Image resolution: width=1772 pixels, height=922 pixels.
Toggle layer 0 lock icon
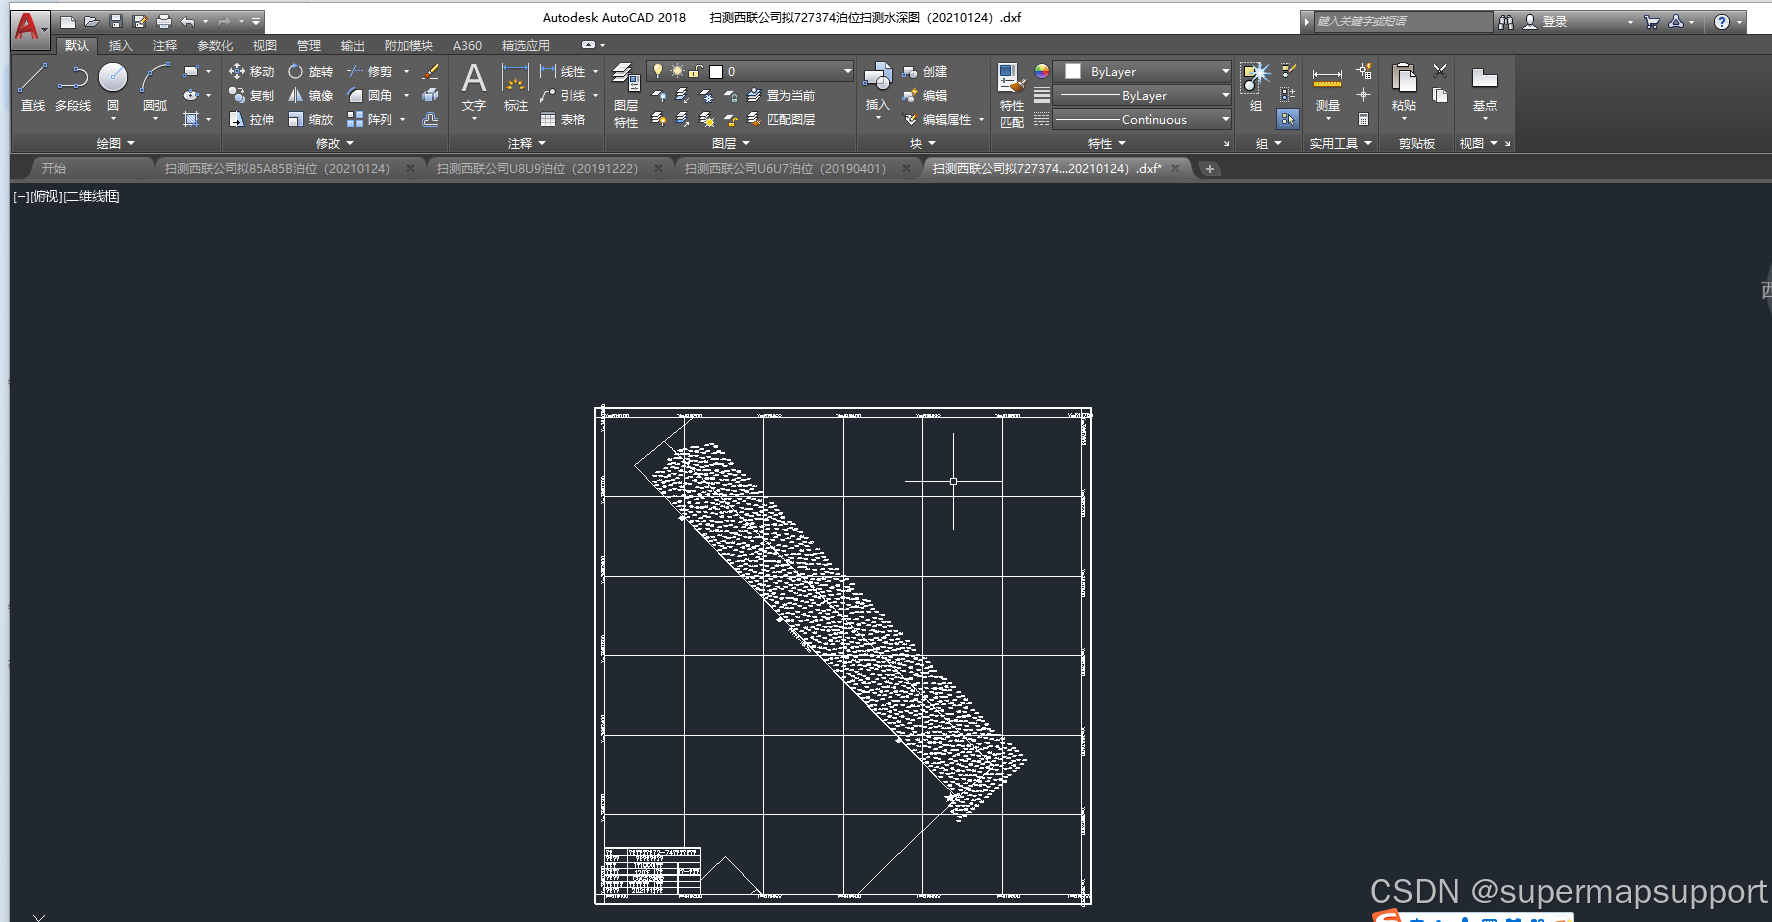pos(696,71)
